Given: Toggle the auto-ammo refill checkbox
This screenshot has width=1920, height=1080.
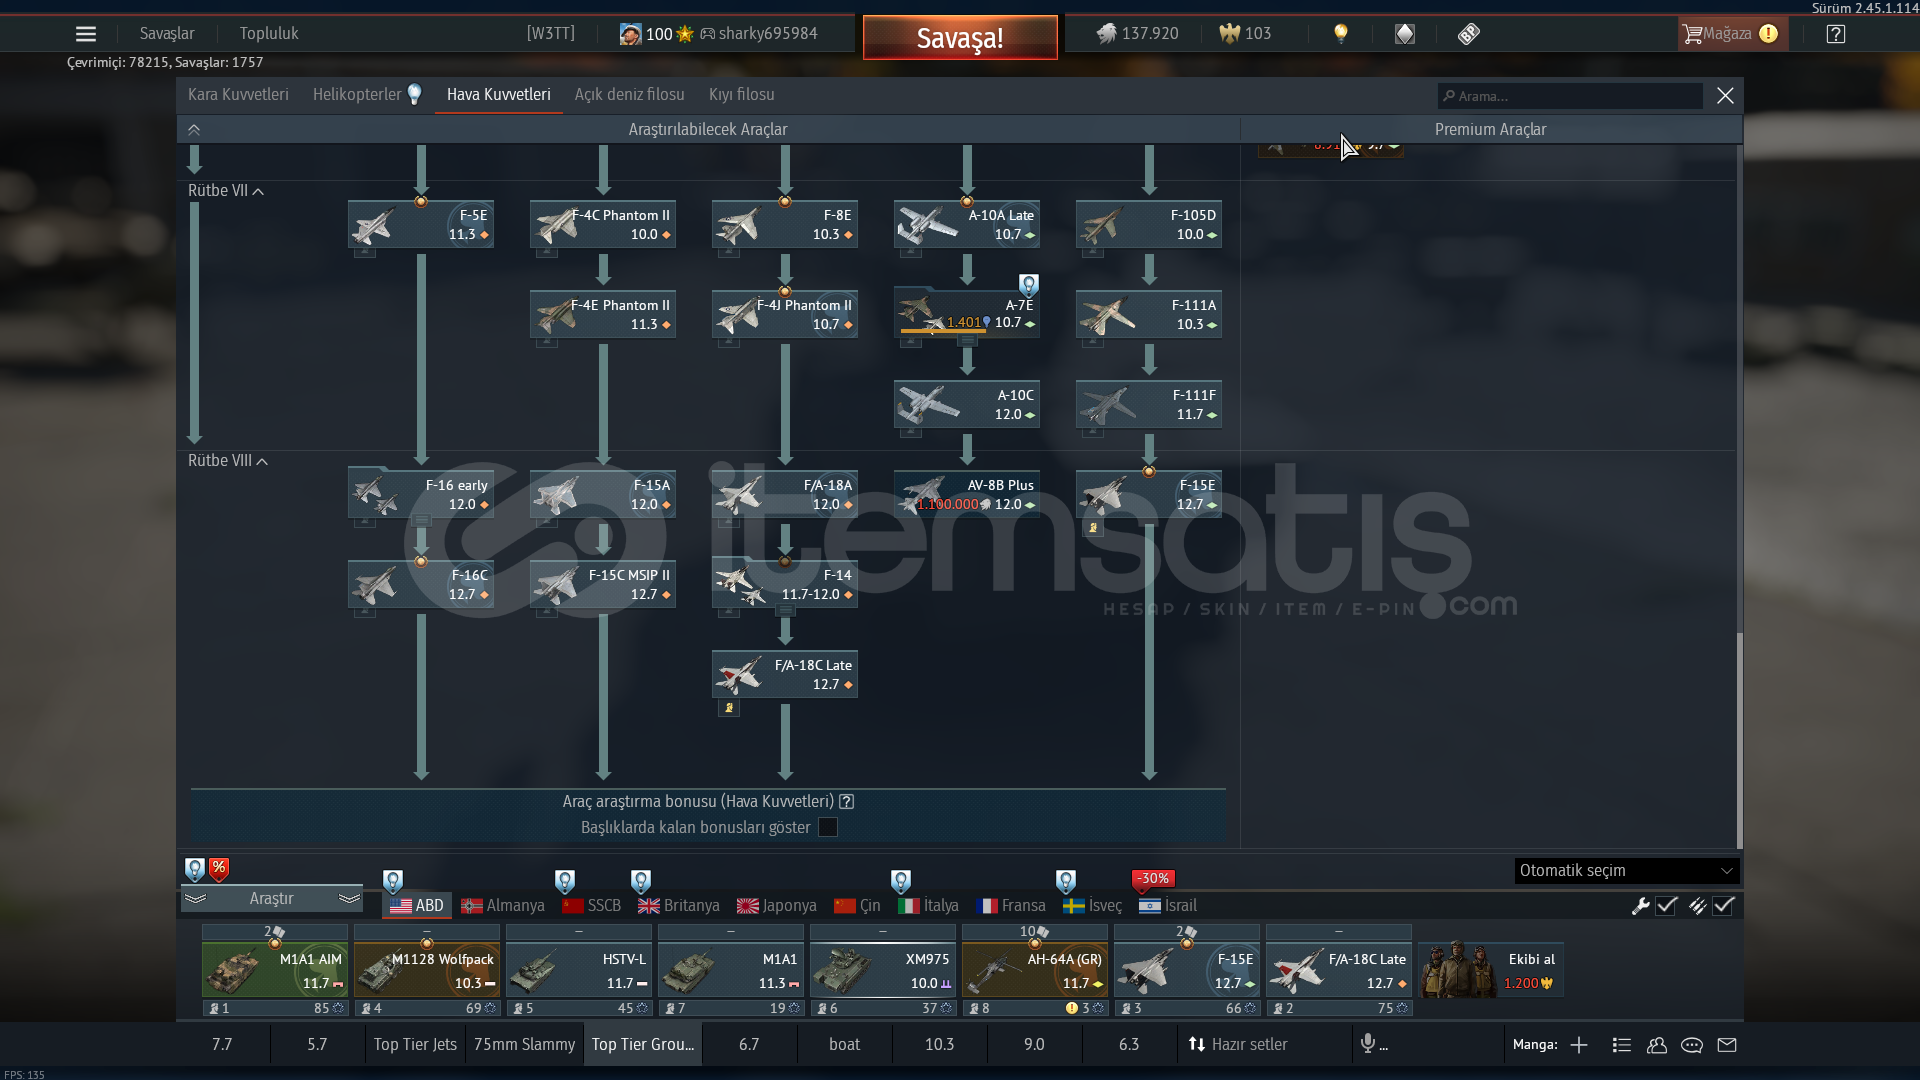Looking at the screenshot, I should (x=1723, y=906).
